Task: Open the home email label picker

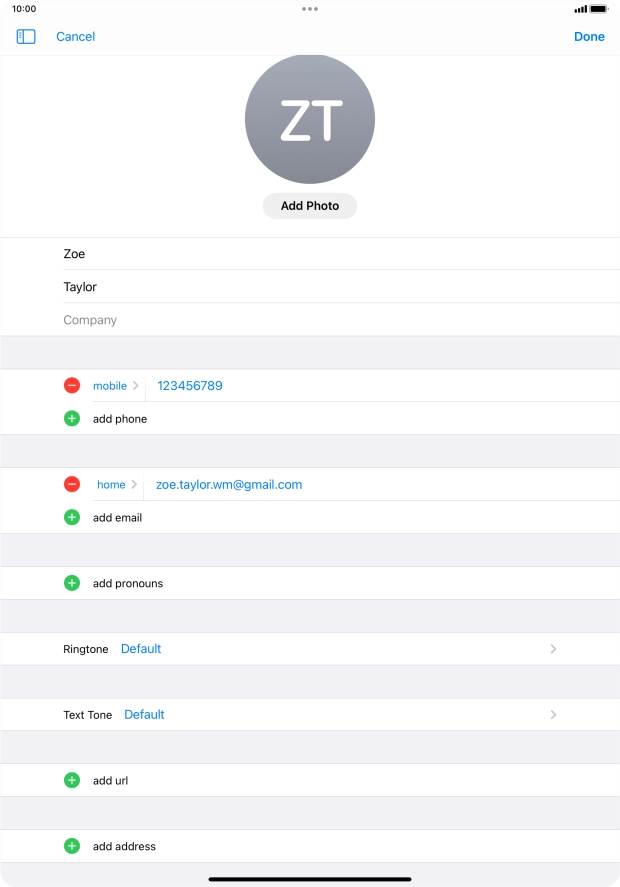Action: pos(116,485)
